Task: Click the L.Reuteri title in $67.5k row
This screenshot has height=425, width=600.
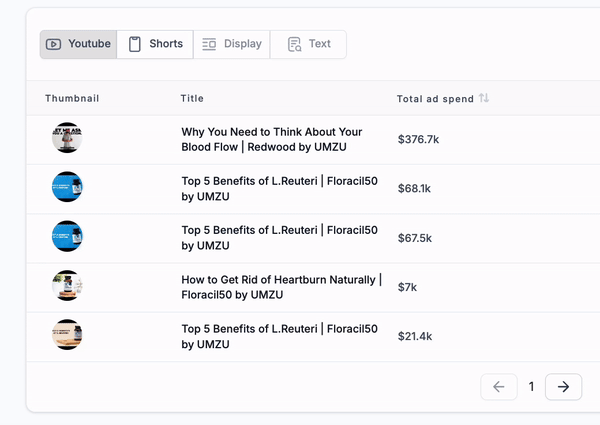Action: [x=280, y=238]
